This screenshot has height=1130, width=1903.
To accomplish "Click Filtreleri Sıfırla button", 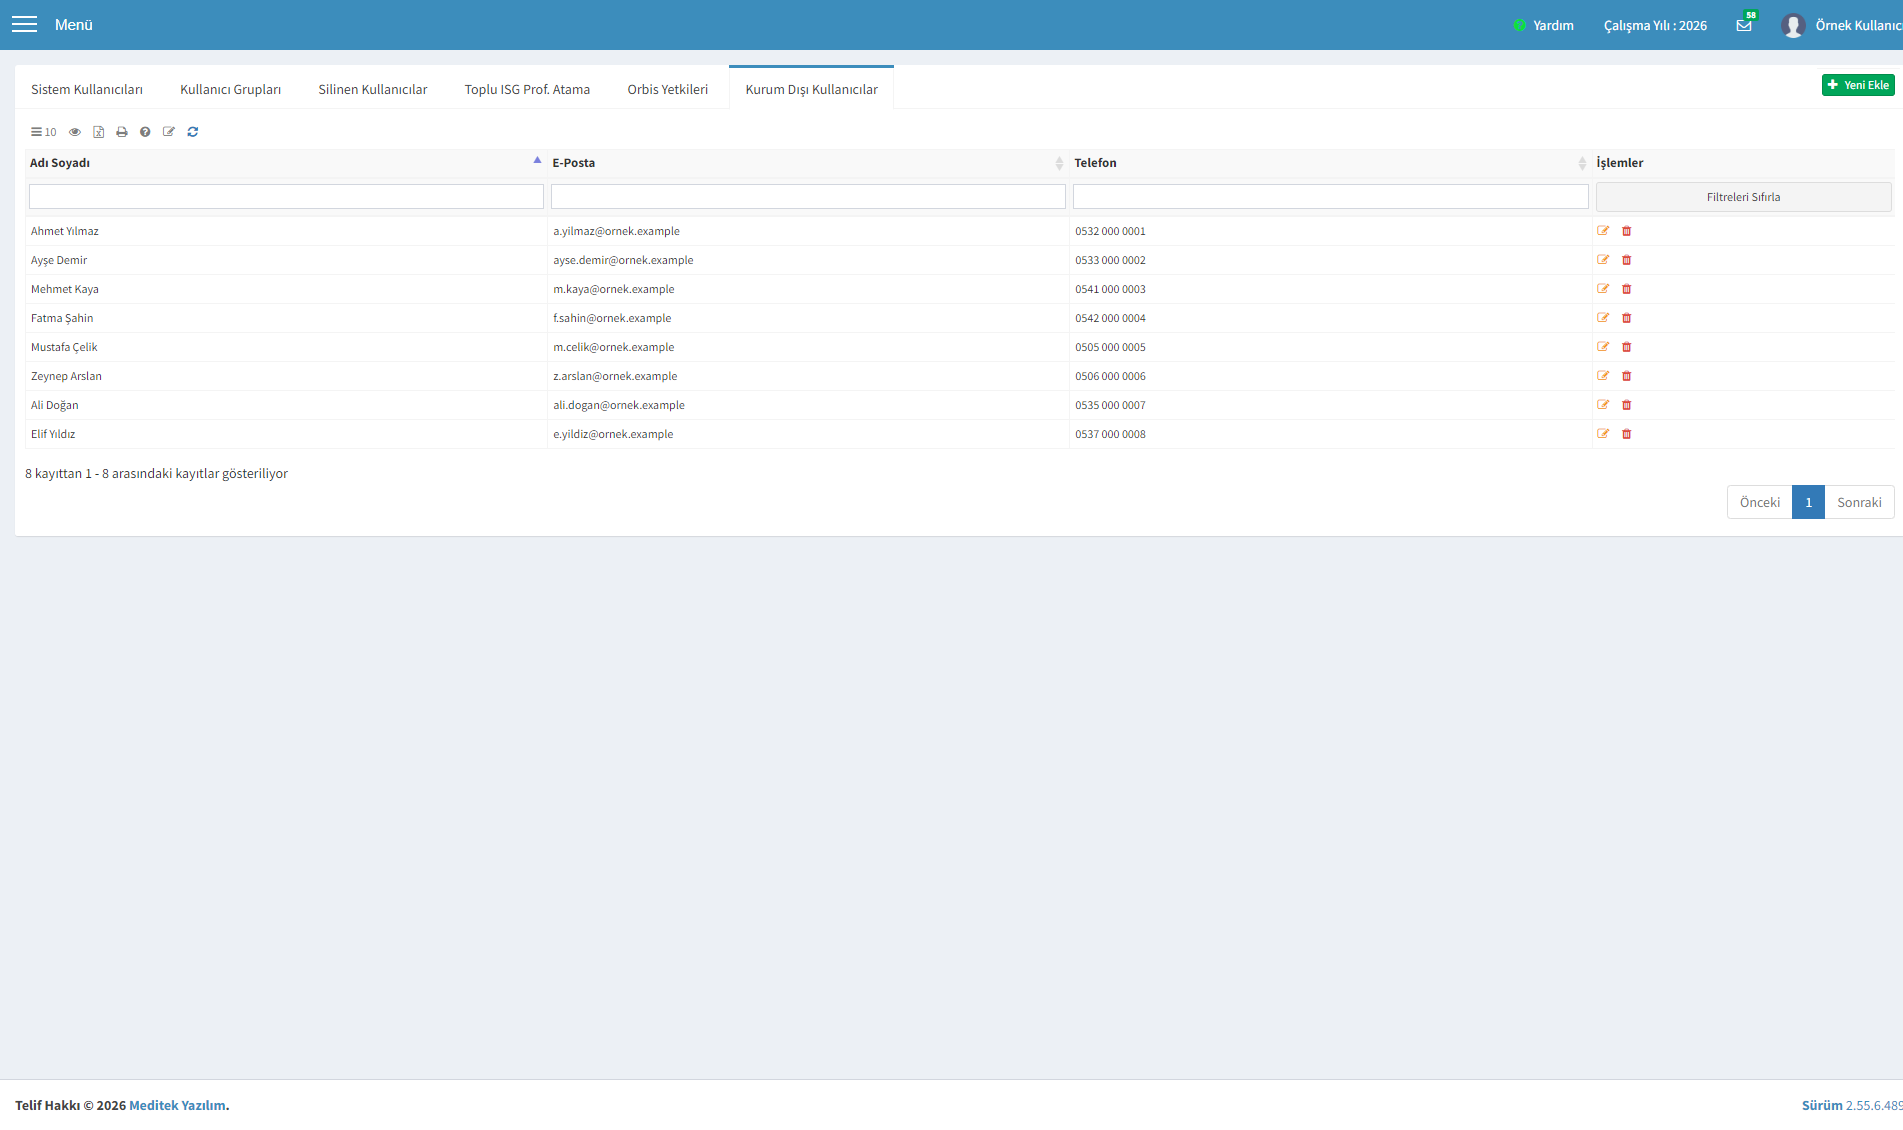I will (1743, 197).
